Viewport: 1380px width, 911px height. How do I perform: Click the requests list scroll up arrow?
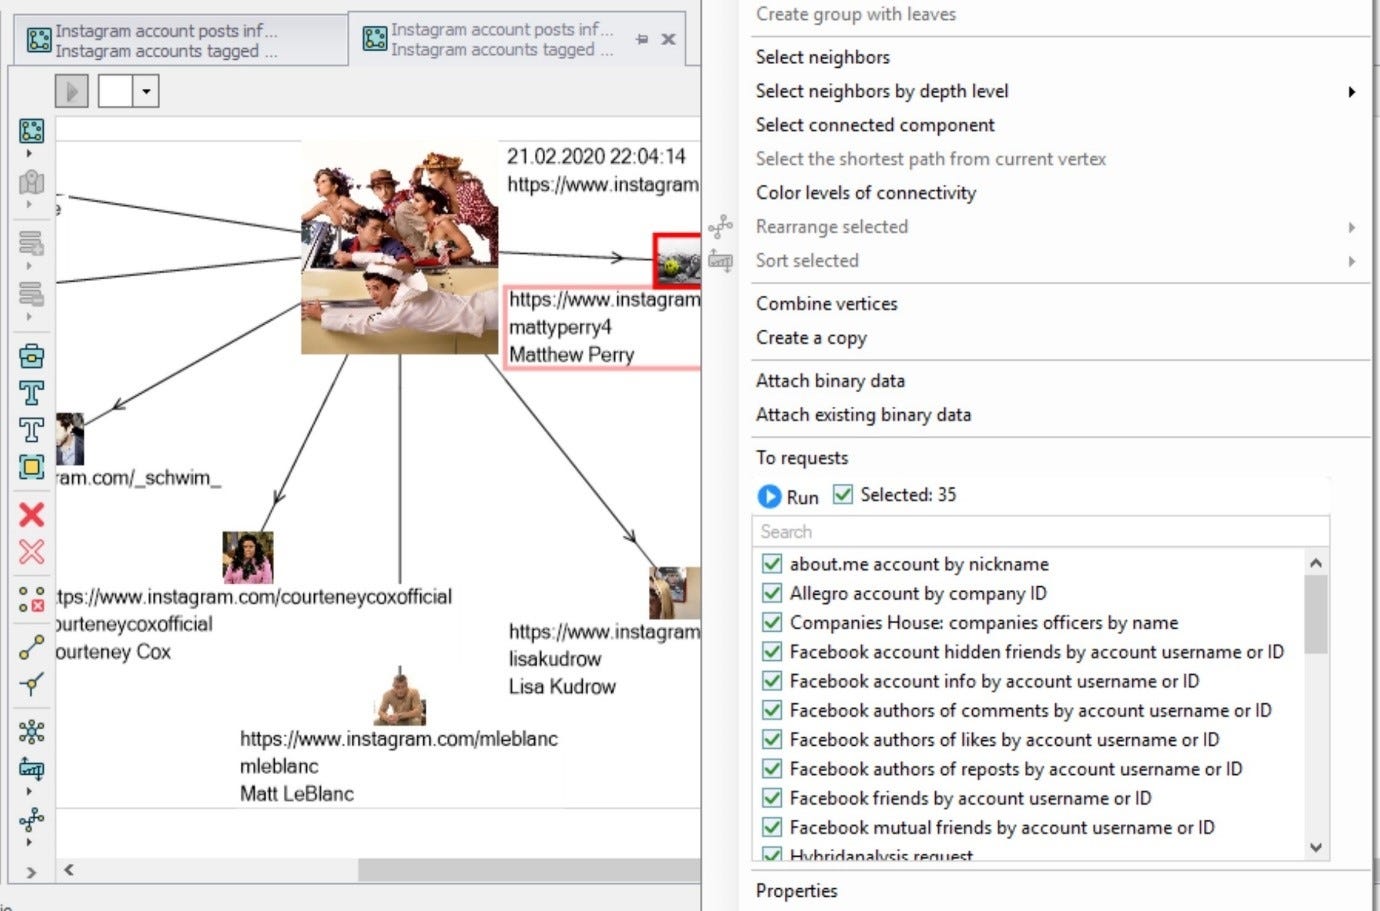(x=1316, y=563)
